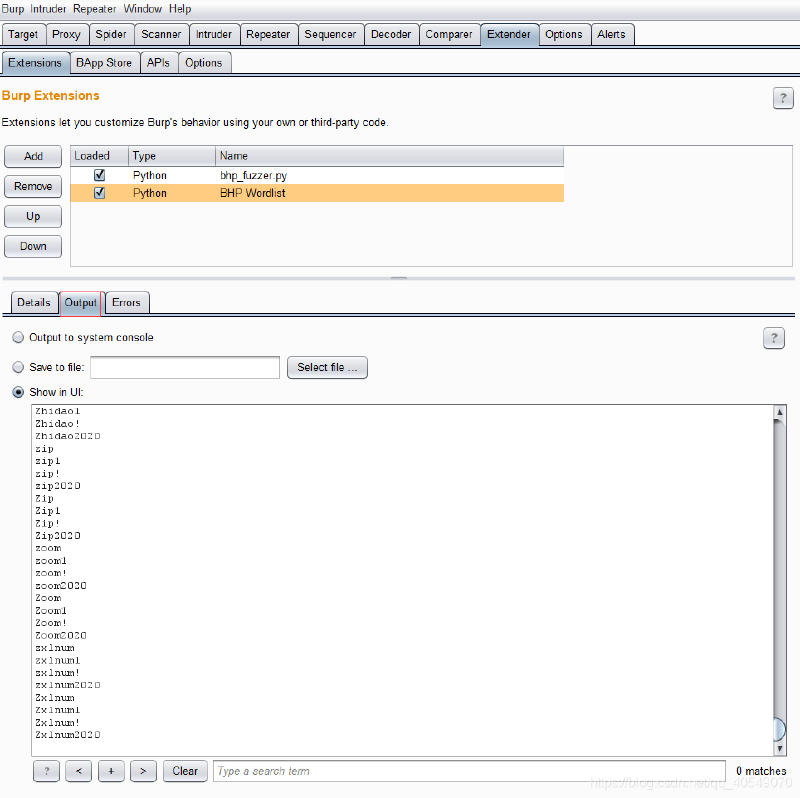Open search help with the ? button
The width and height of the screenshot is (800, 798).
point(46,771)
